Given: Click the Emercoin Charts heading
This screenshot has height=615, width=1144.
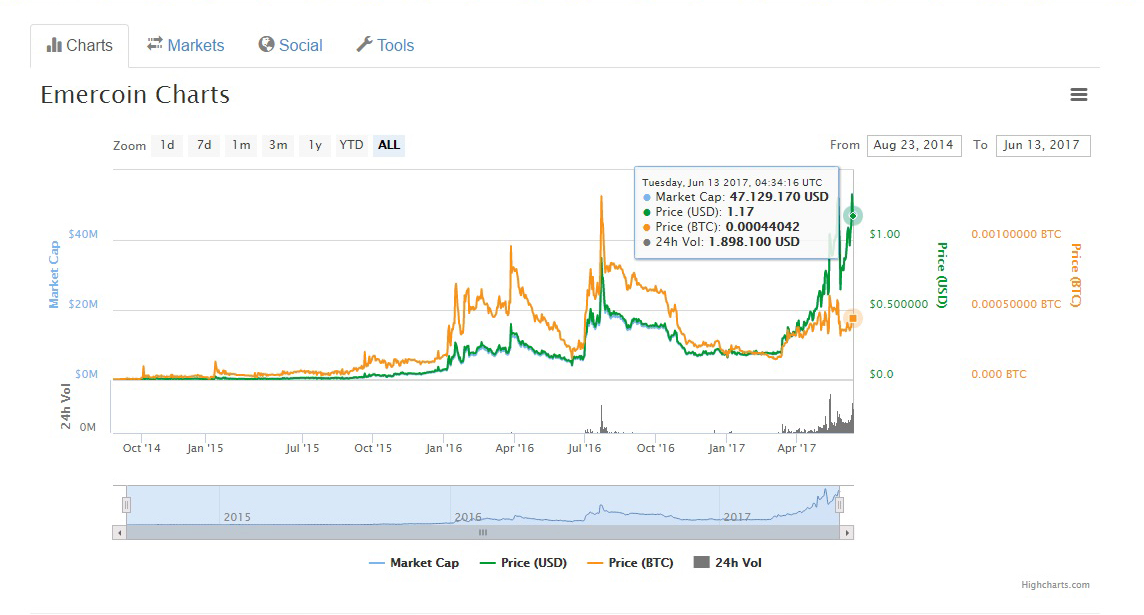Looking at the screenshot, I should point(135,95).
